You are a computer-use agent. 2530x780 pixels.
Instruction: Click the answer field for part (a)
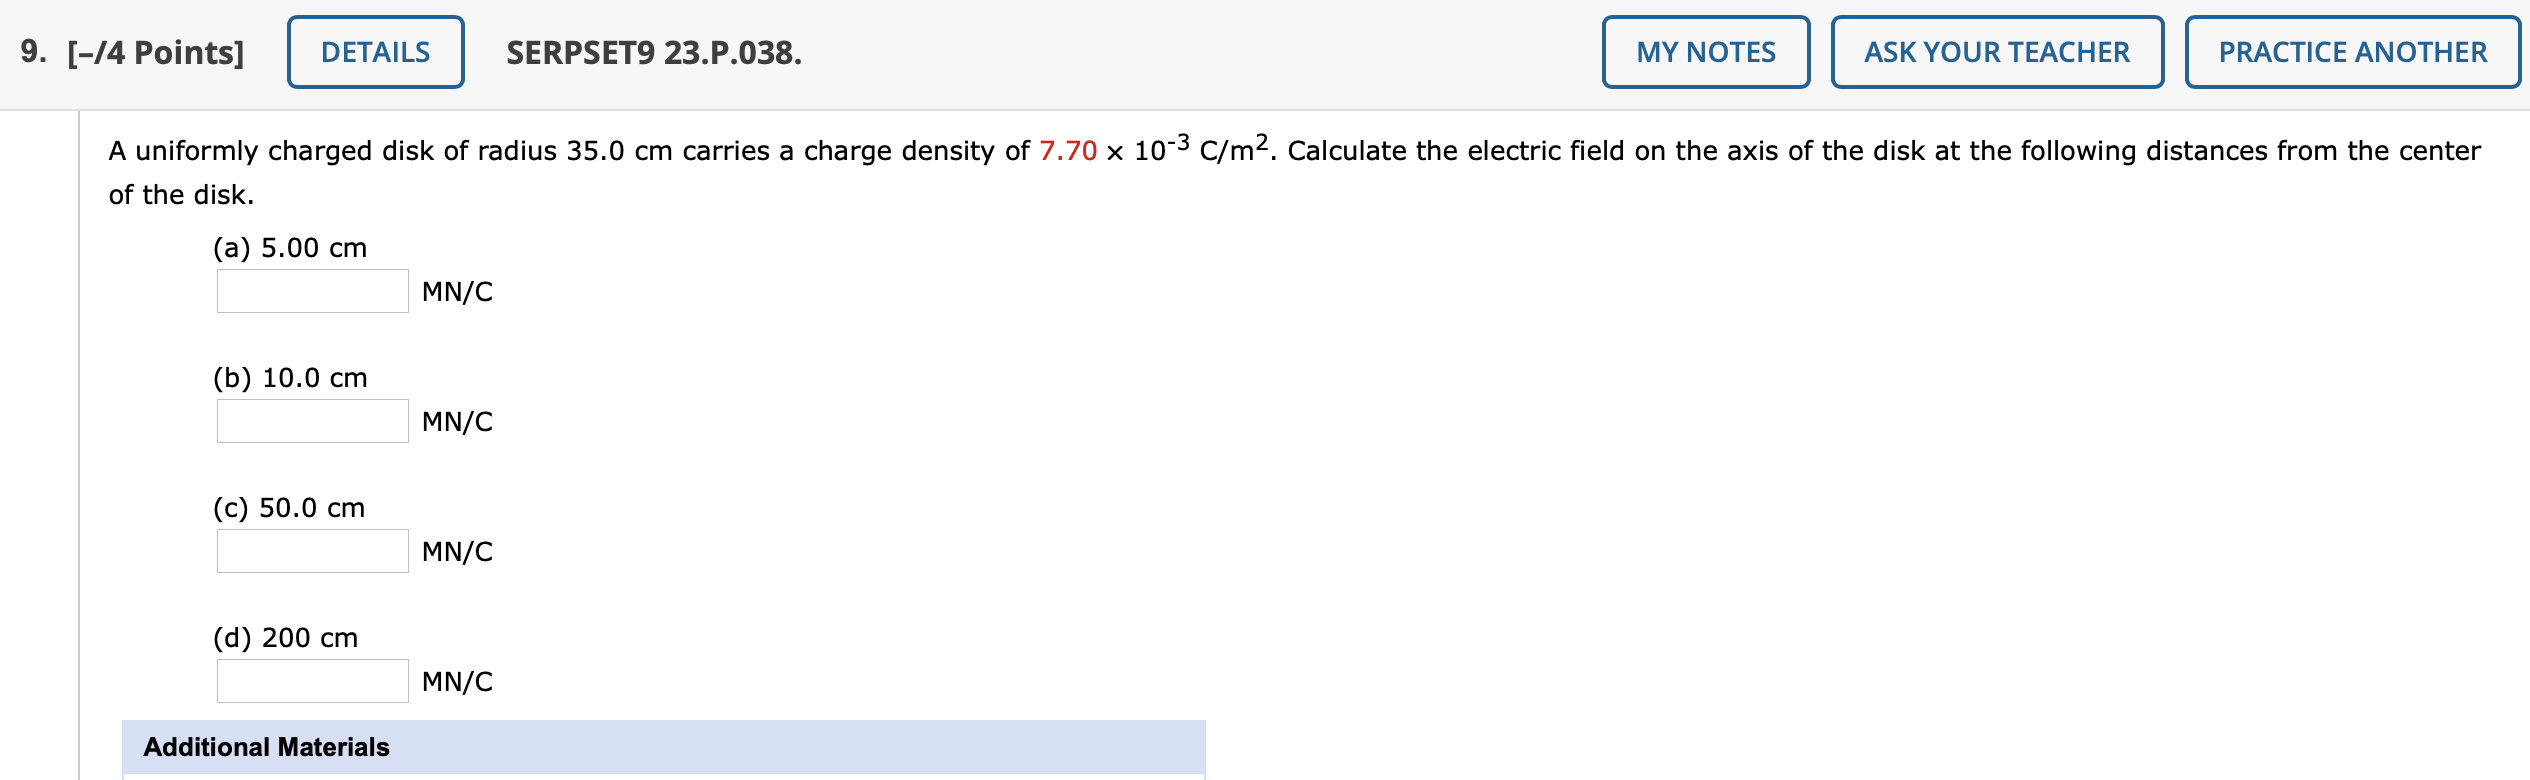pos(311,292)
